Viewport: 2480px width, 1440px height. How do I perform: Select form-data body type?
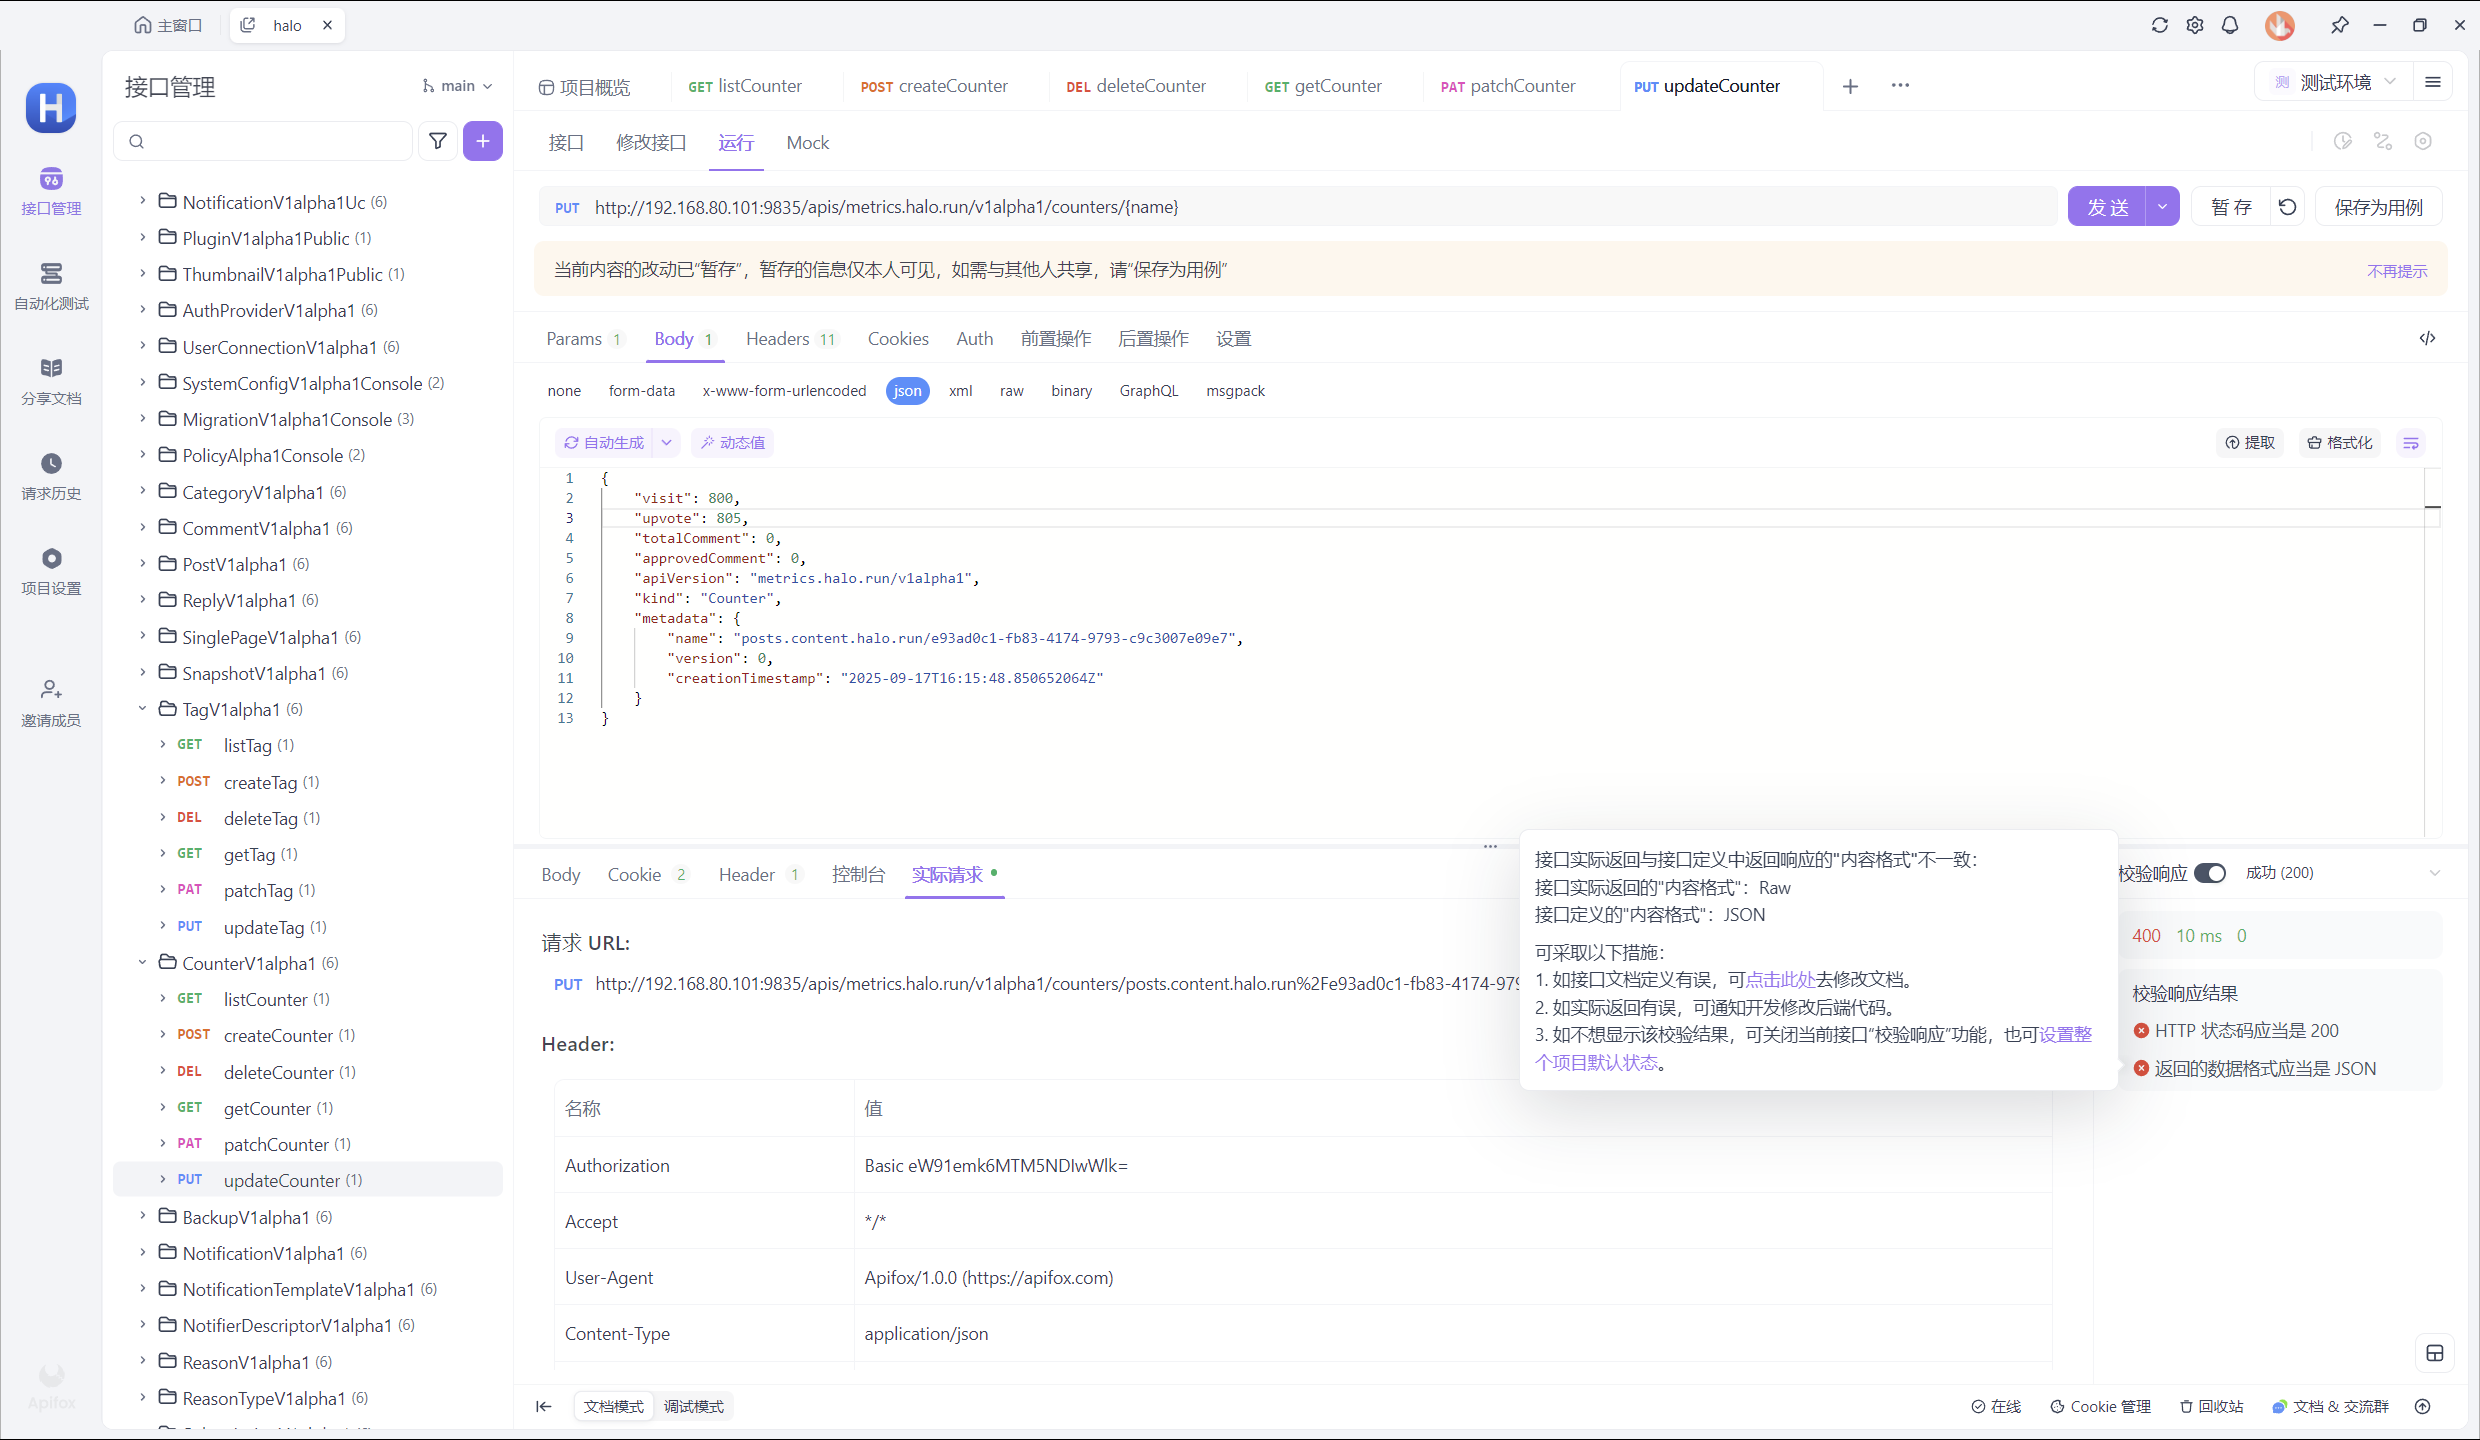[x=641, y=391]
